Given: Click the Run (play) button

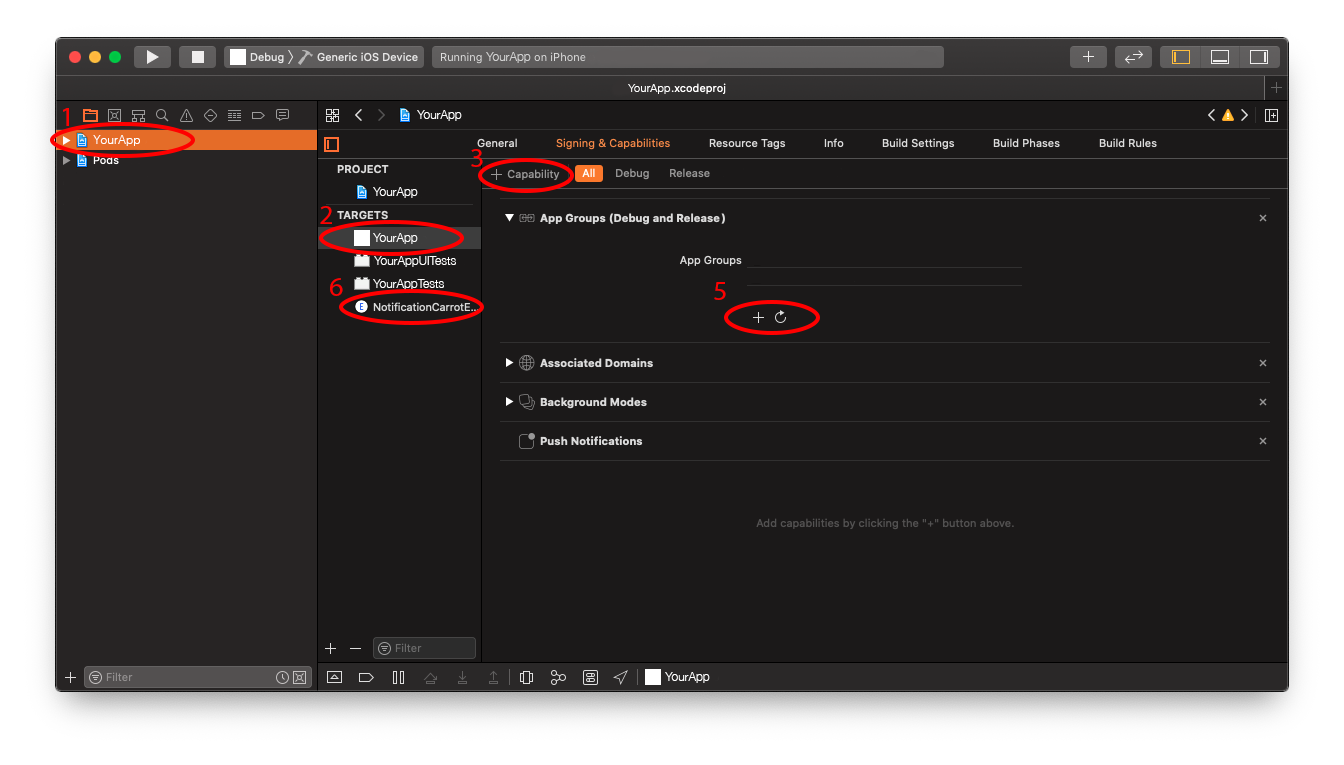Looking at the screenshot, I should click(x=152, y=57).
